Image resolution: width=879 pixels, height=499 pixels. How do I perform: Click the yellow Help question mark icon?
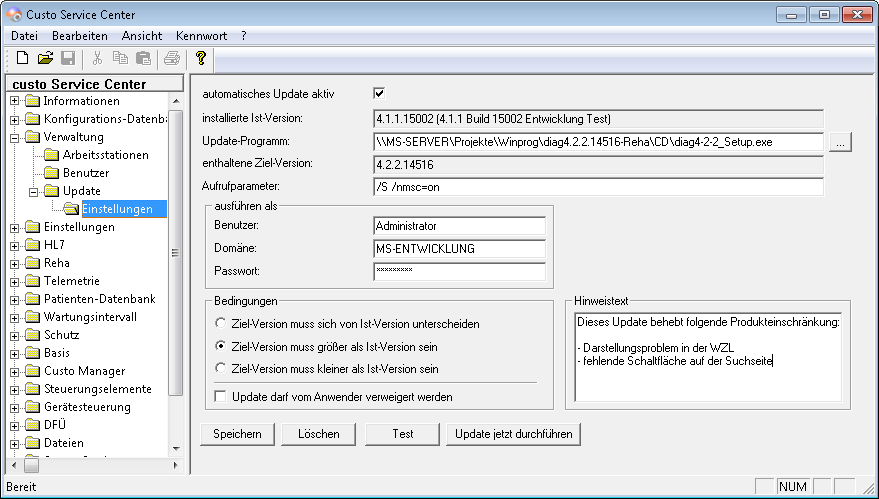tap(201, 57)
